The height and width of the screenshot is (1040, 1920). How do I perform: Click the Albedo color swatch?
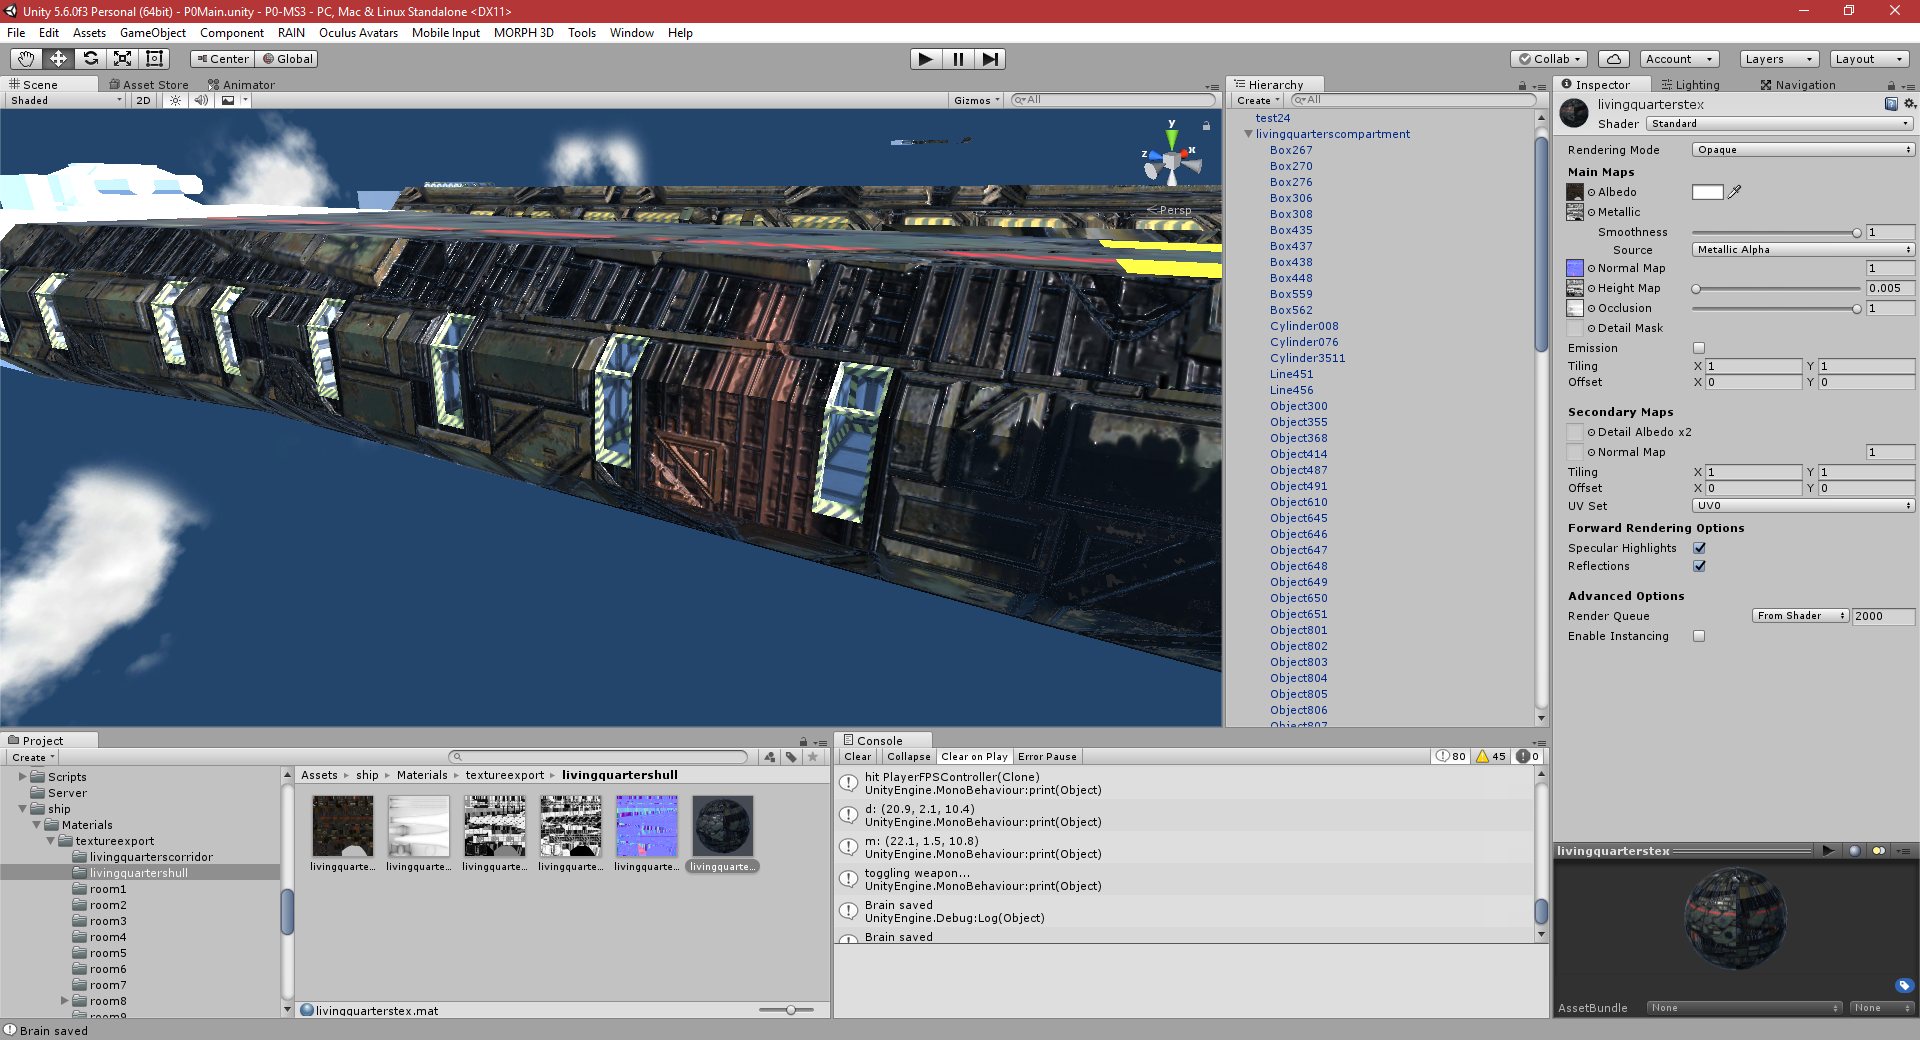click(1707, 192)
